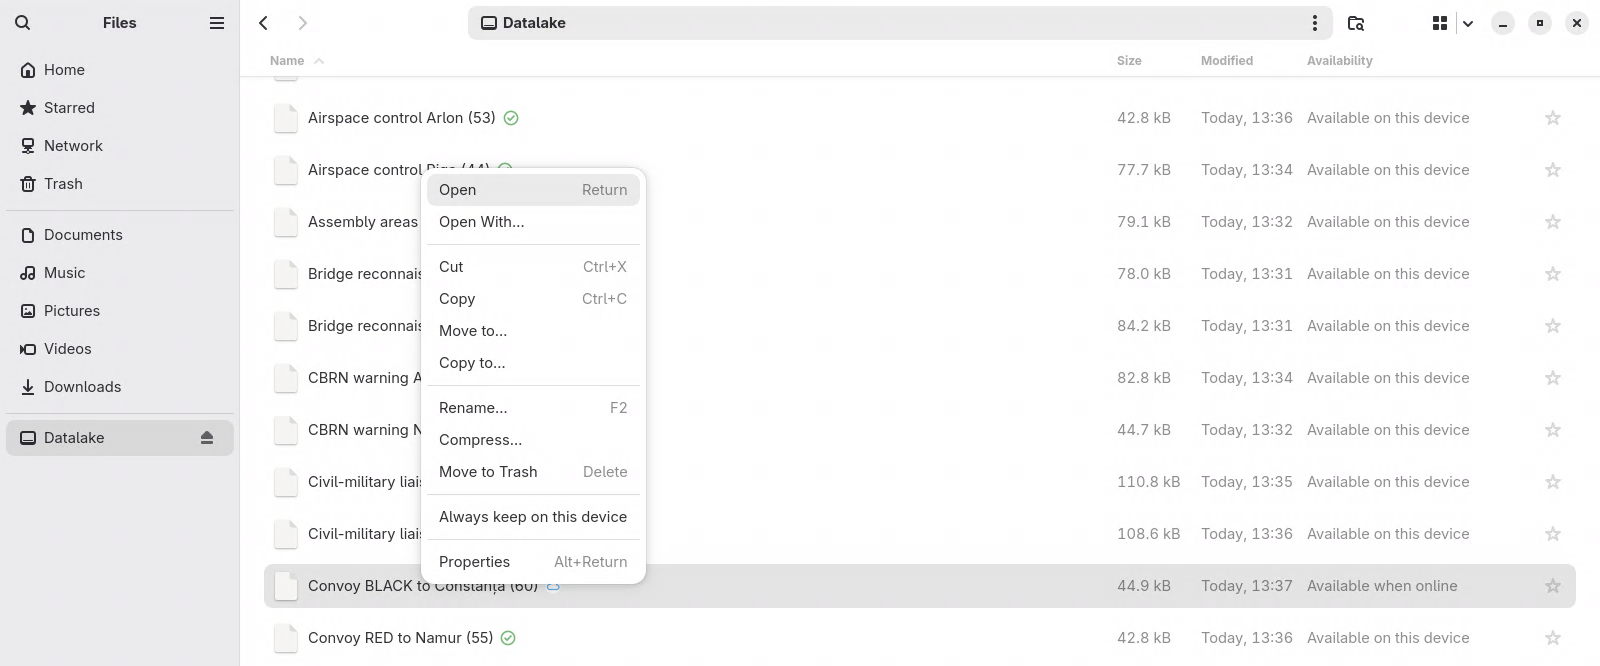Open Network location in sidebar
Image resolution: width=1600 pixels, height=666 pixels.
point(120,146)
